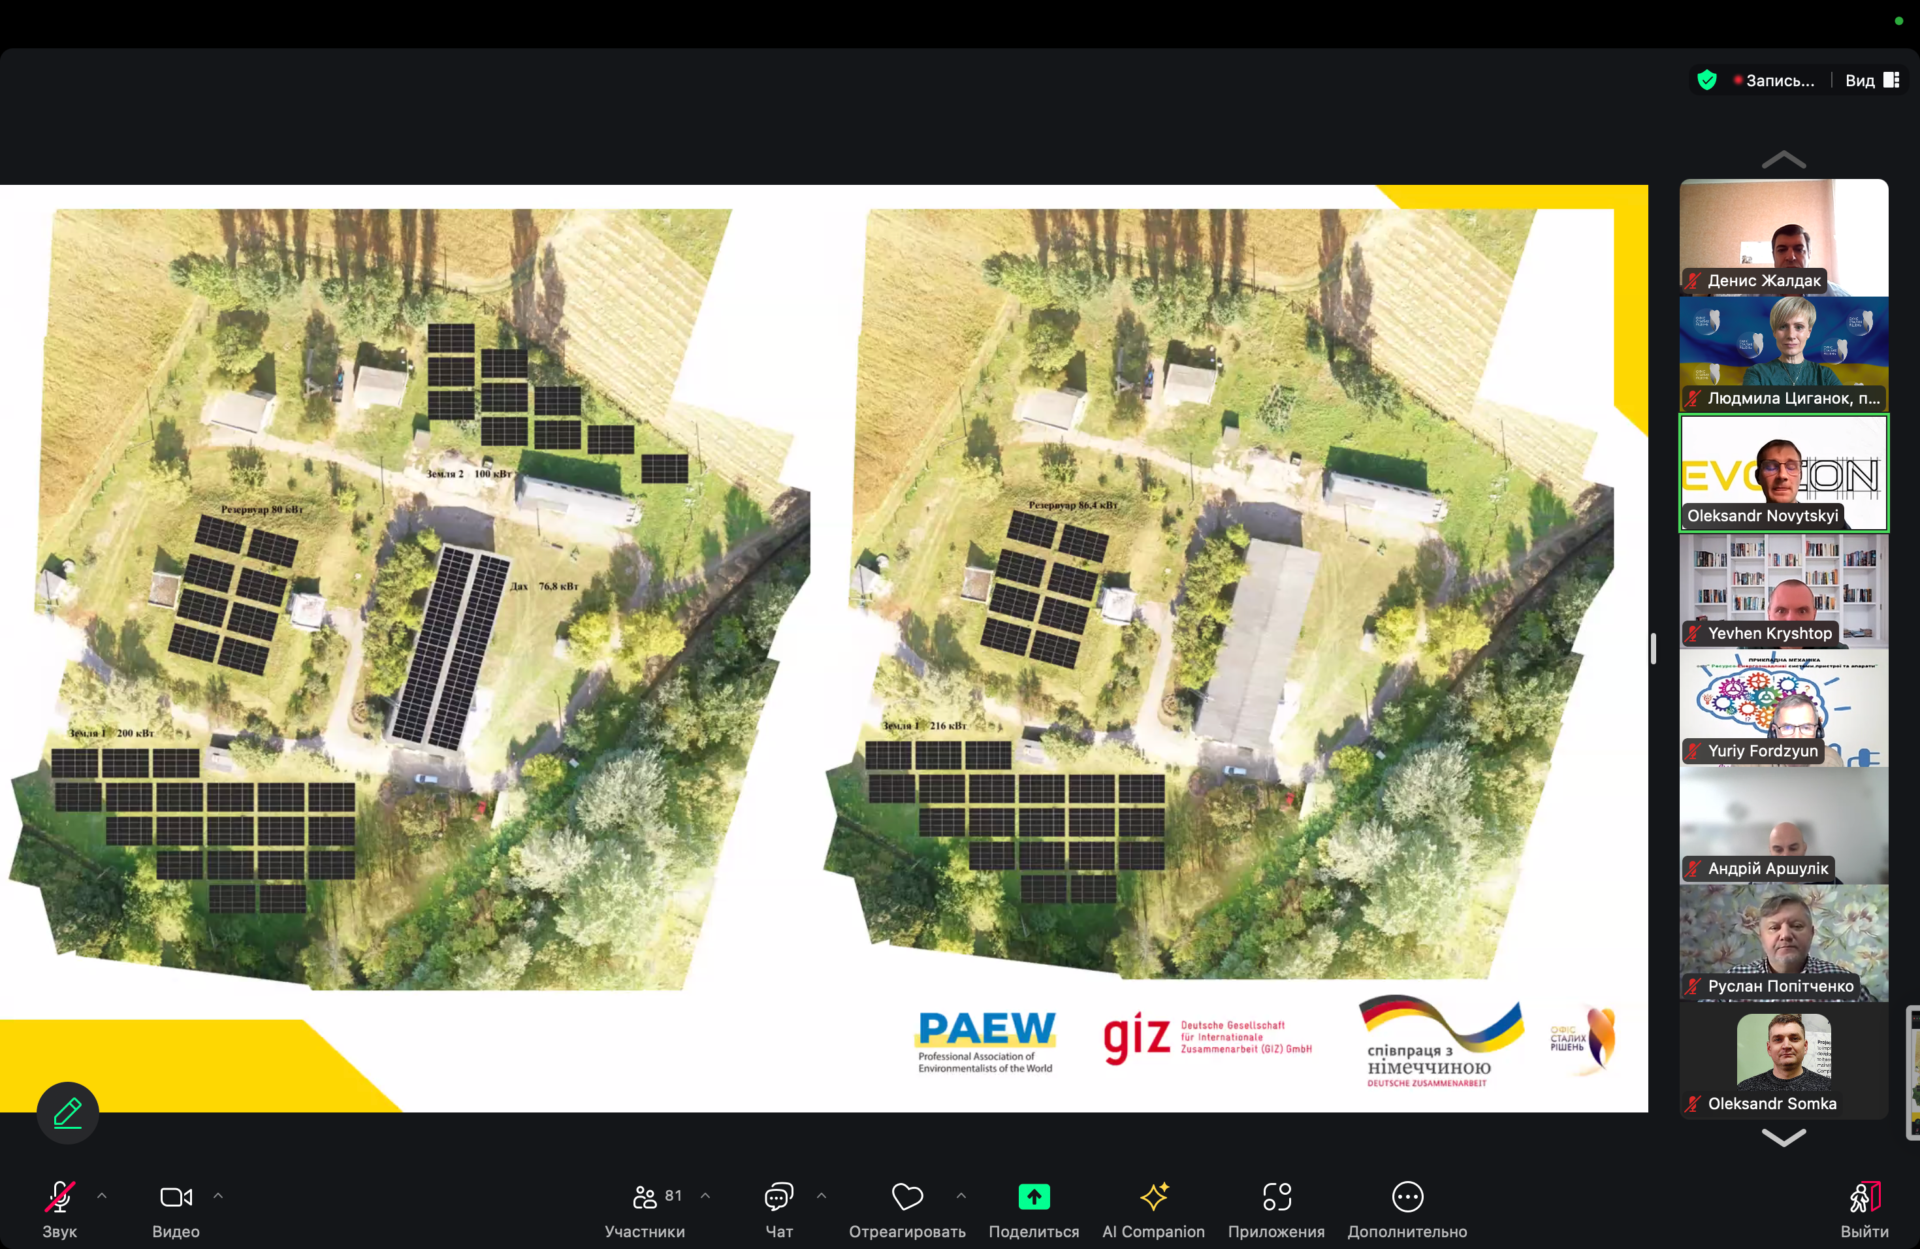Click the green Поделиться share screen icon

(x=1033, y=1197)
